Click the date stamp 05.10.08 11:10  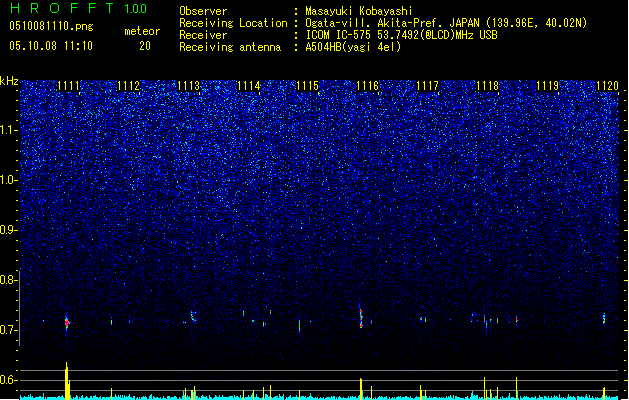coord(51,46)
